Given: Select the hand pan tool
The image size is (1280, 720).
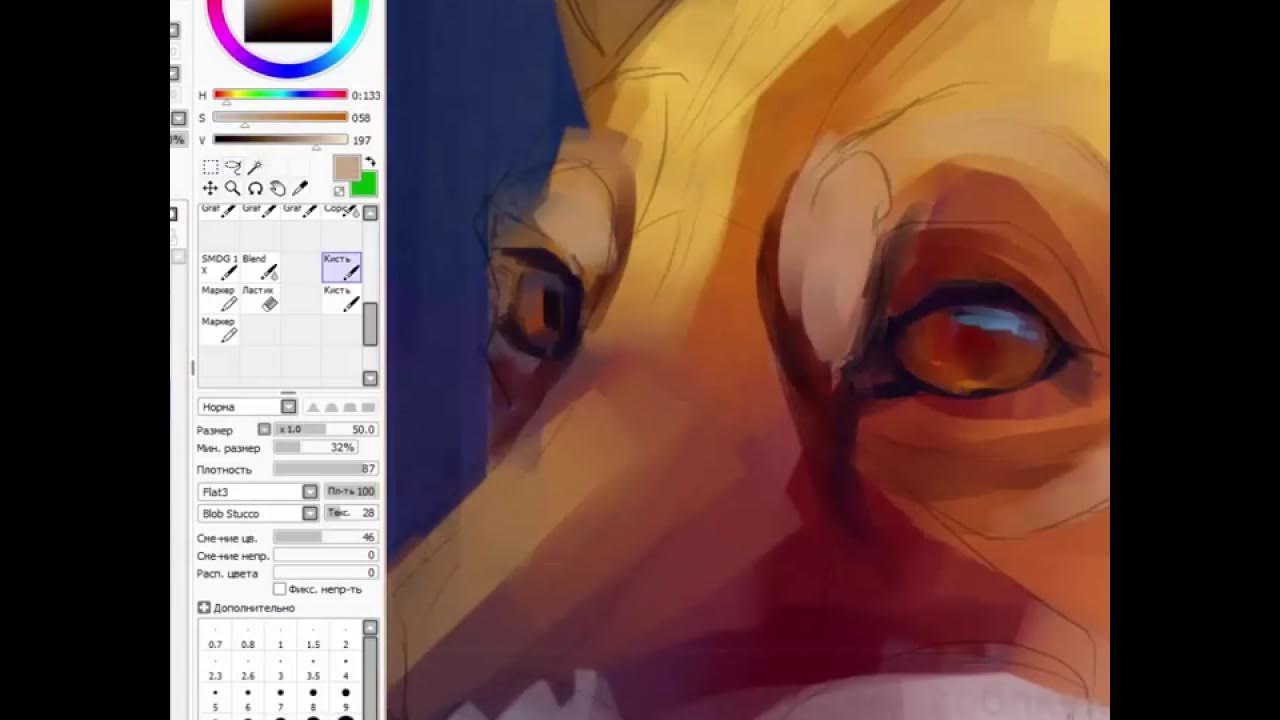Looking at the screenshot, I should 277,188.
